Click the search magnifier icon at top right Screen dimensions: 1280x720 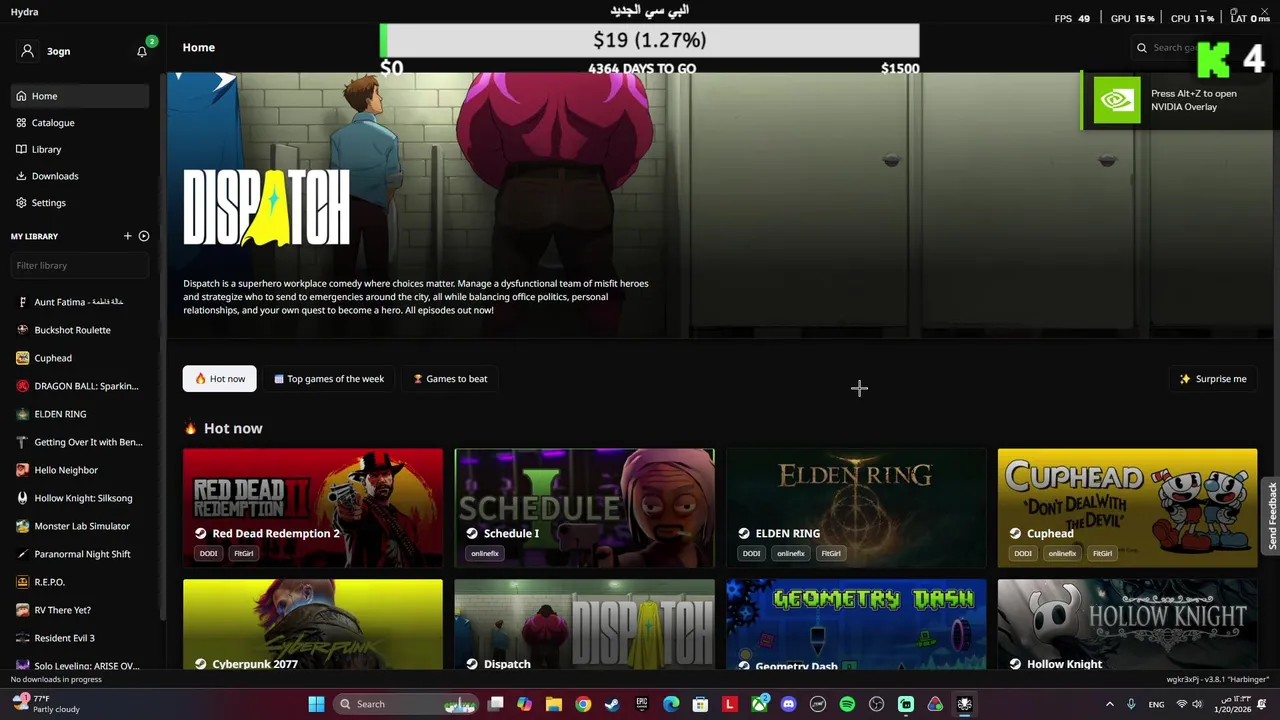click(1142, 48)
